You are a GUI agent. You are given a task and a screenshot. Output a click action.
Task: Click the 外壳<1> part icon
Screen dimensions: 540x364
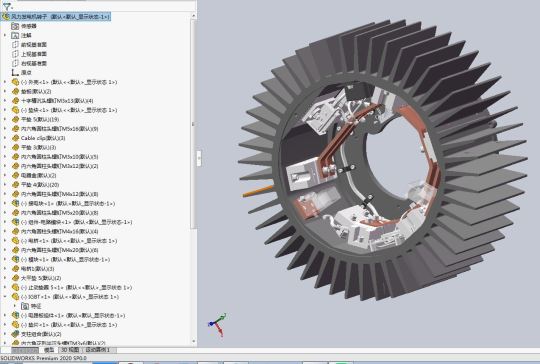click(15, 82)
